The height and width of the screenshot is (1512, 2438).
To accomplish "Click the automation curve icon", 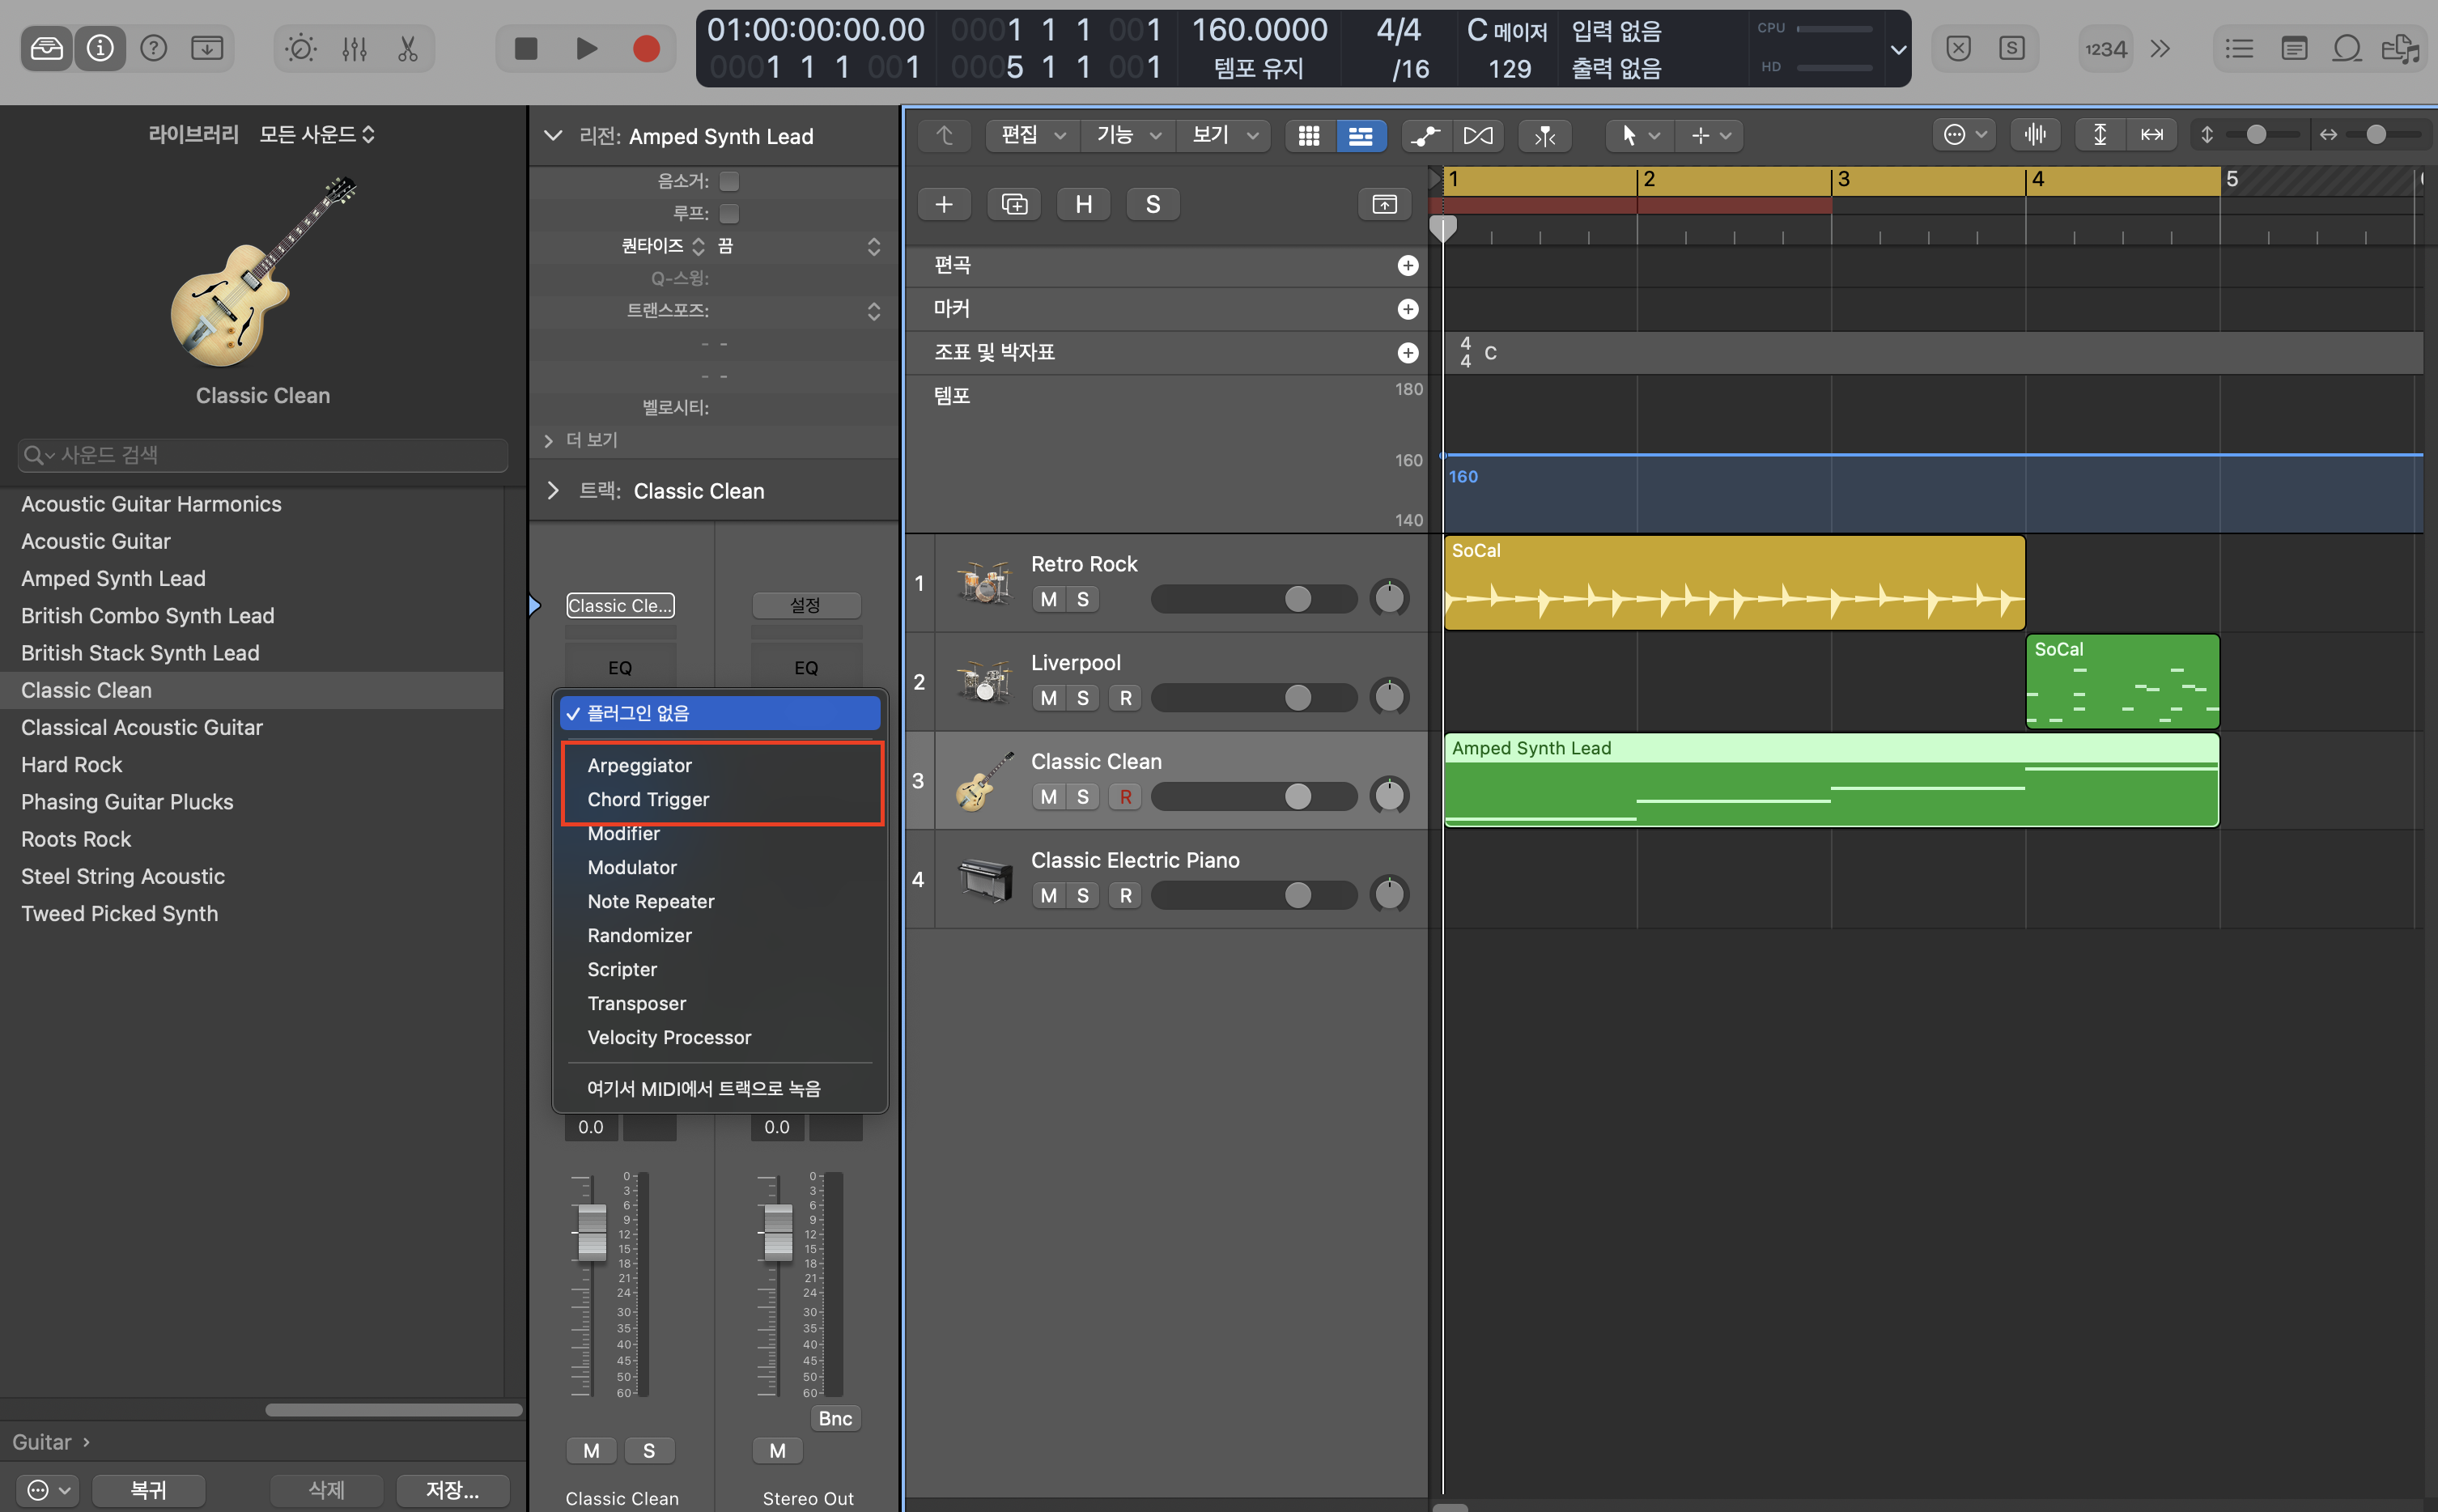I will 1425,135.
